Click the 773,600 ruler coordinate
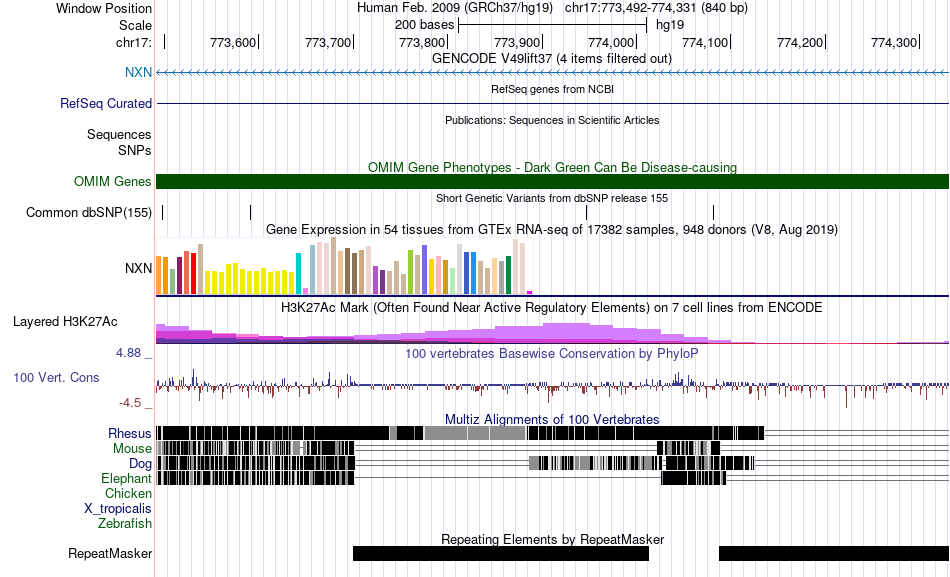This screenshot has width=950, height=577. click(233, 42)
